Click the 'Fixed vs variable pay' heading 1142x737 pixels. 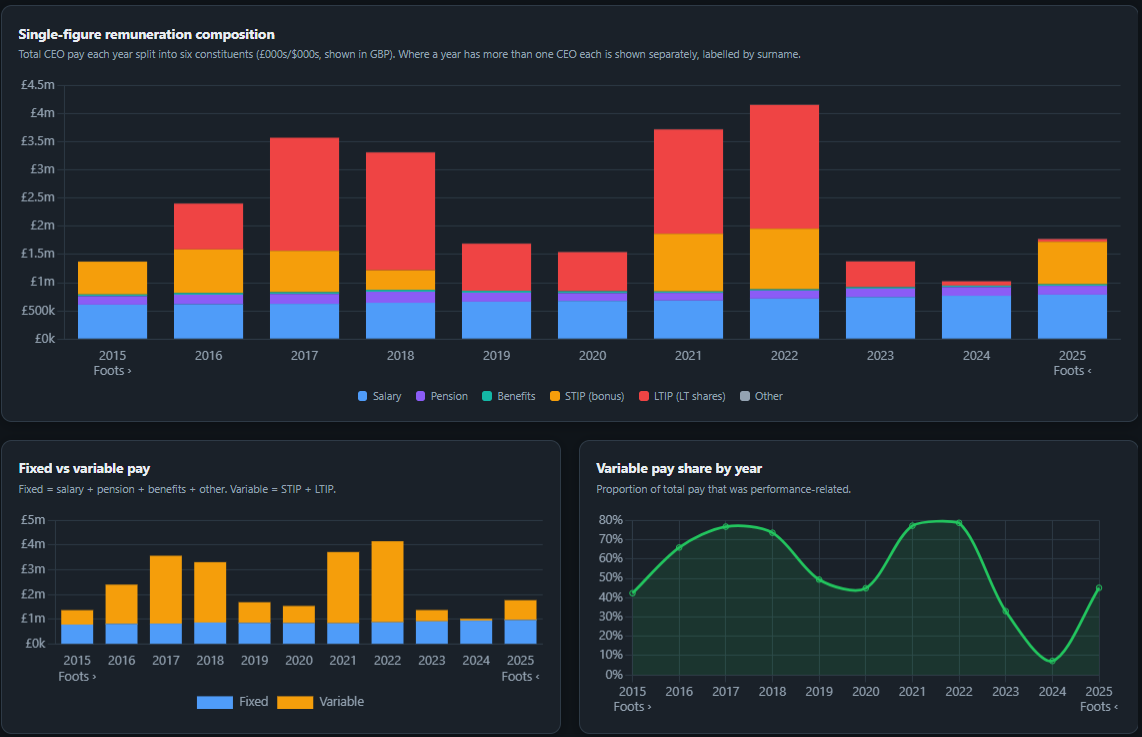pos(84,468)
